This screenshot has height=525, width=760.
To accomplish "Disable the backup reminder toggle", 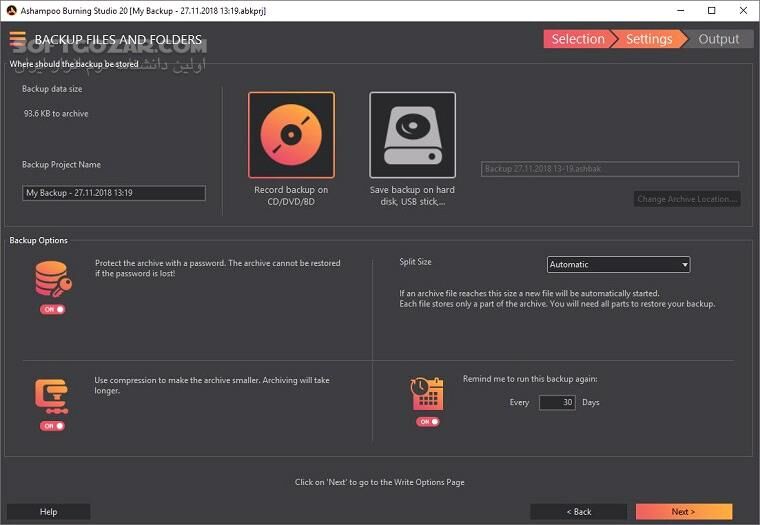I will (x=428, y=422).
